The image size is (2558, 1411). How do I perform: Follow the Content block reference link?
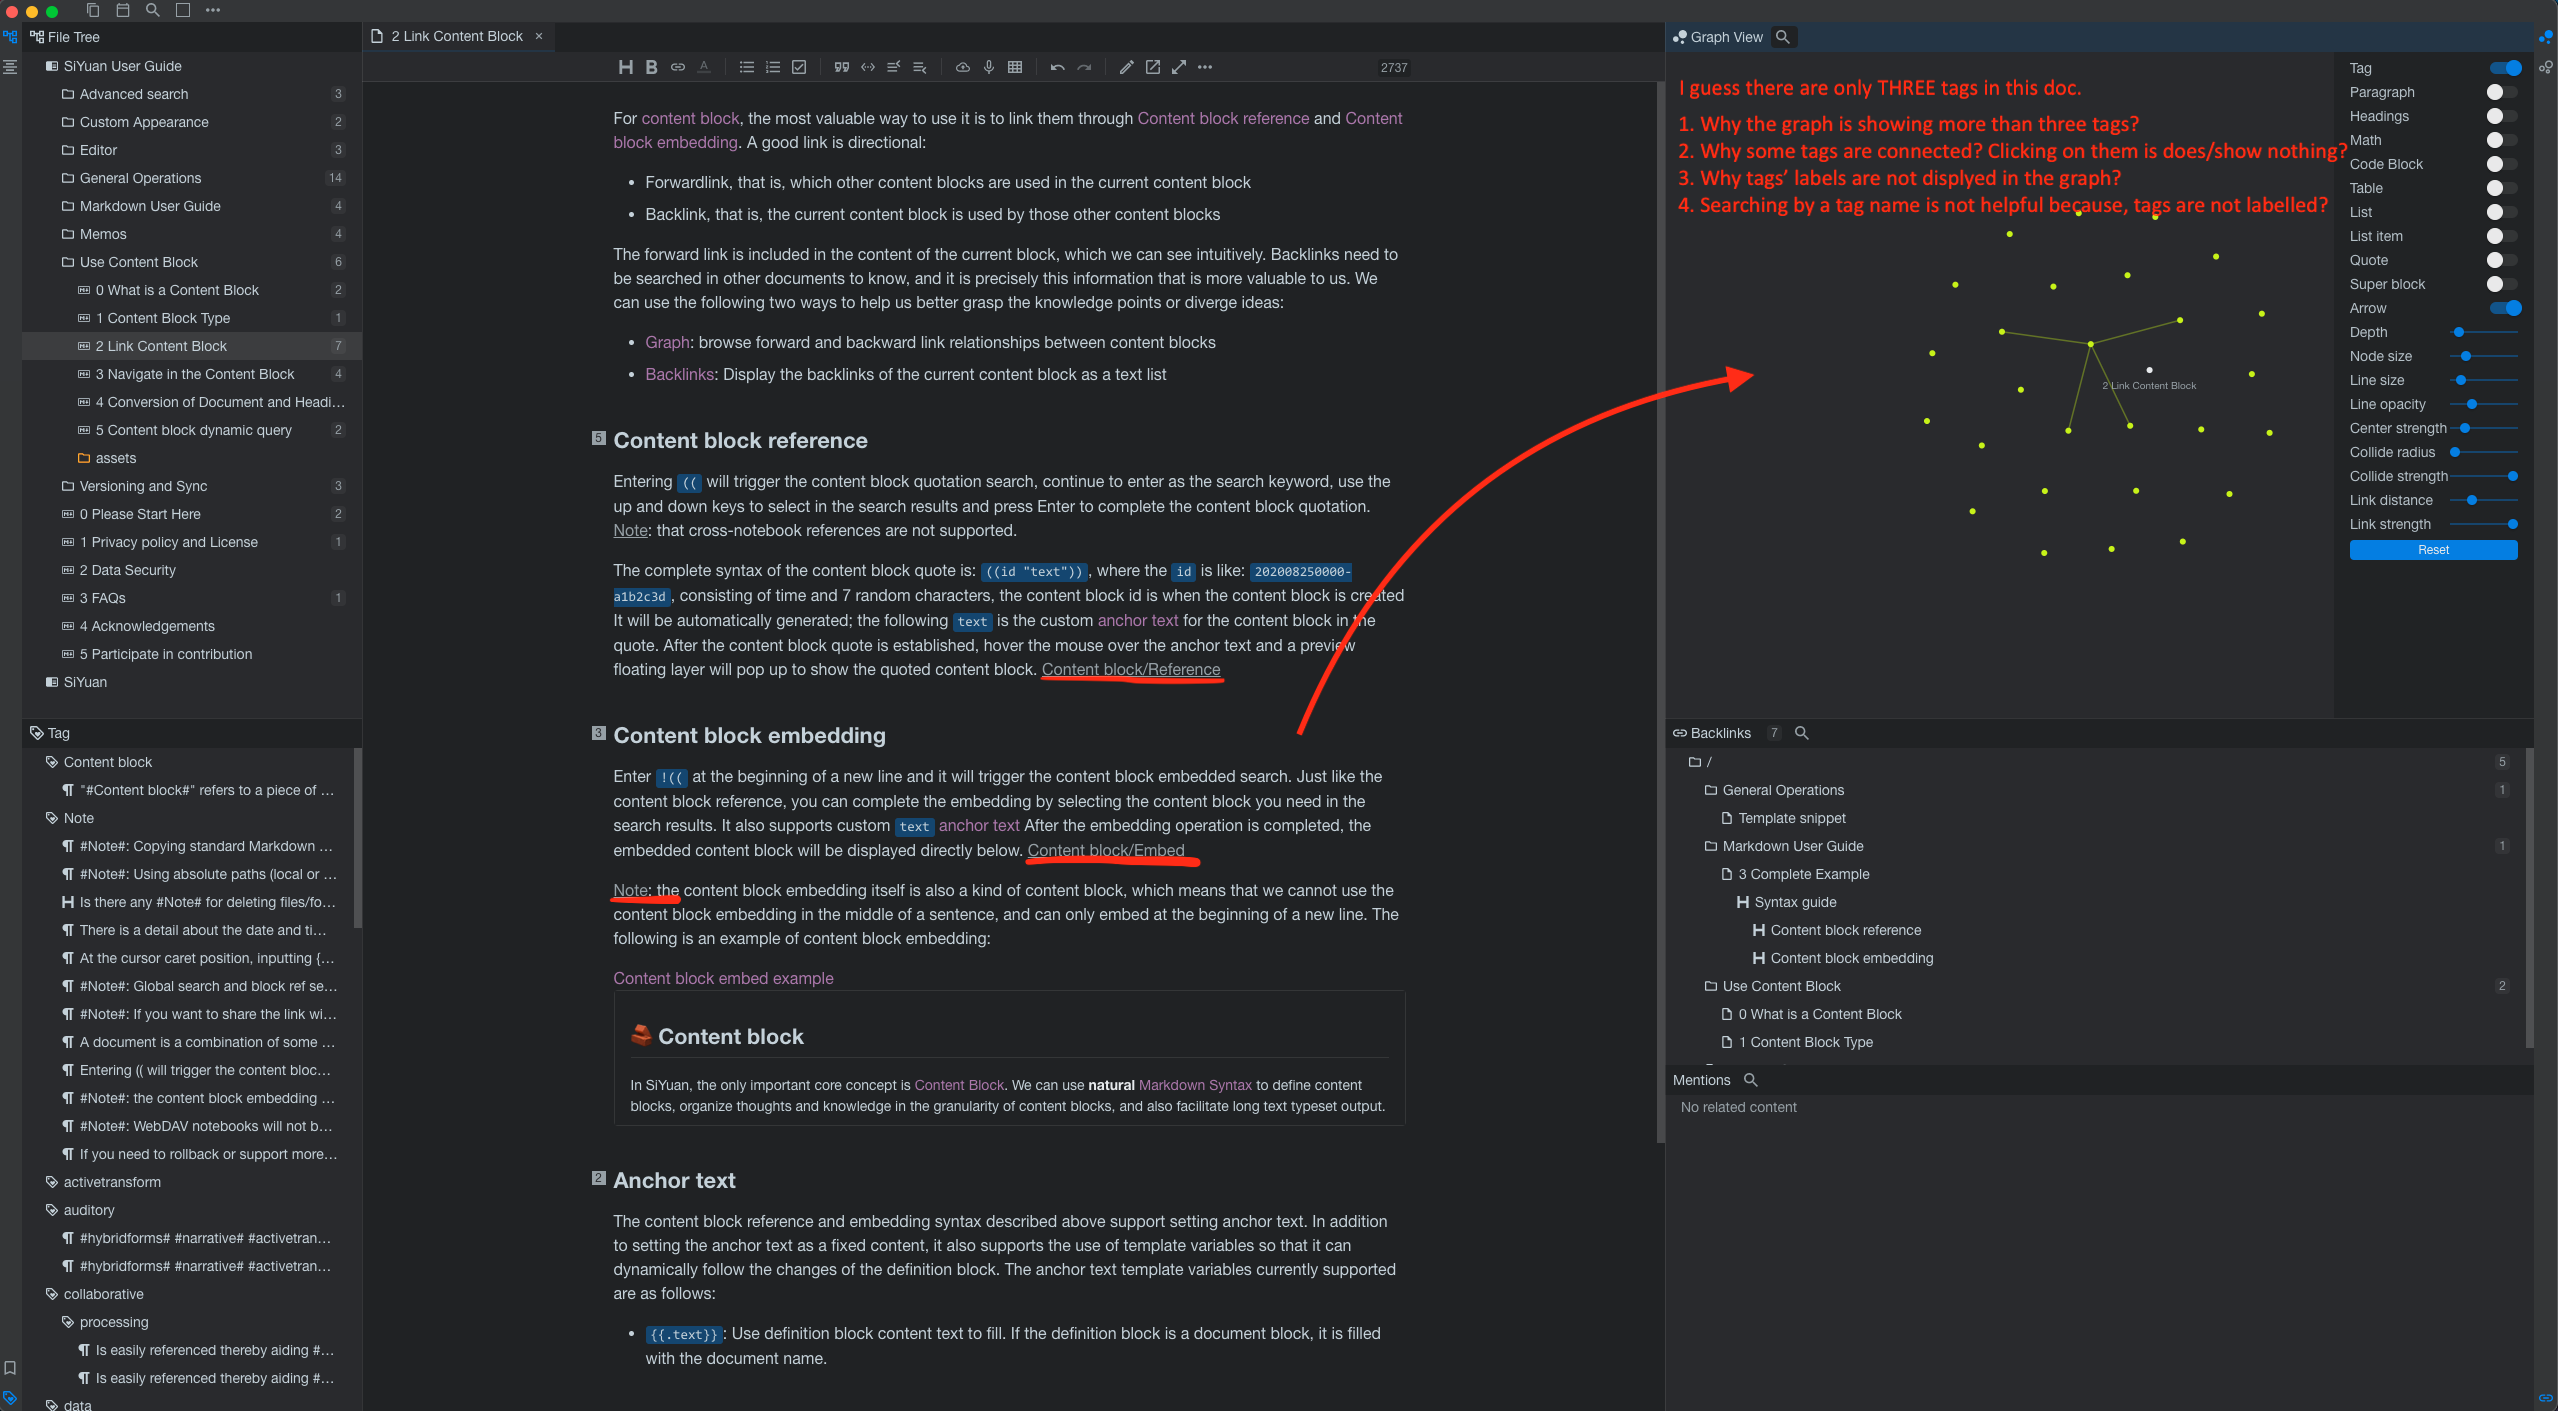click(x=1223, y=118)
